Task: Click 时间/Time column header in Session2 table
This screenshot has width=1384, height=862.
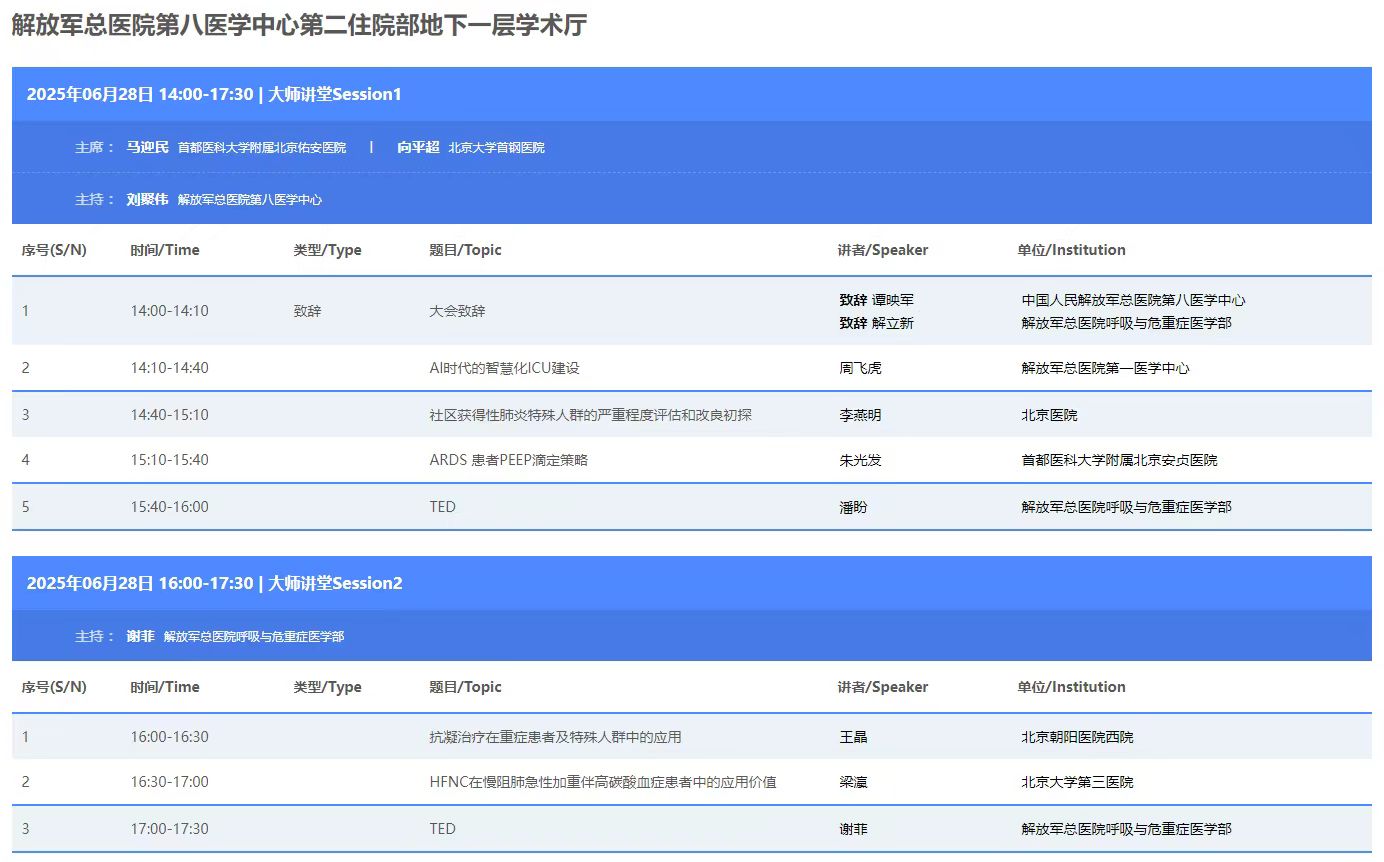Action: (x=165, y=687)
